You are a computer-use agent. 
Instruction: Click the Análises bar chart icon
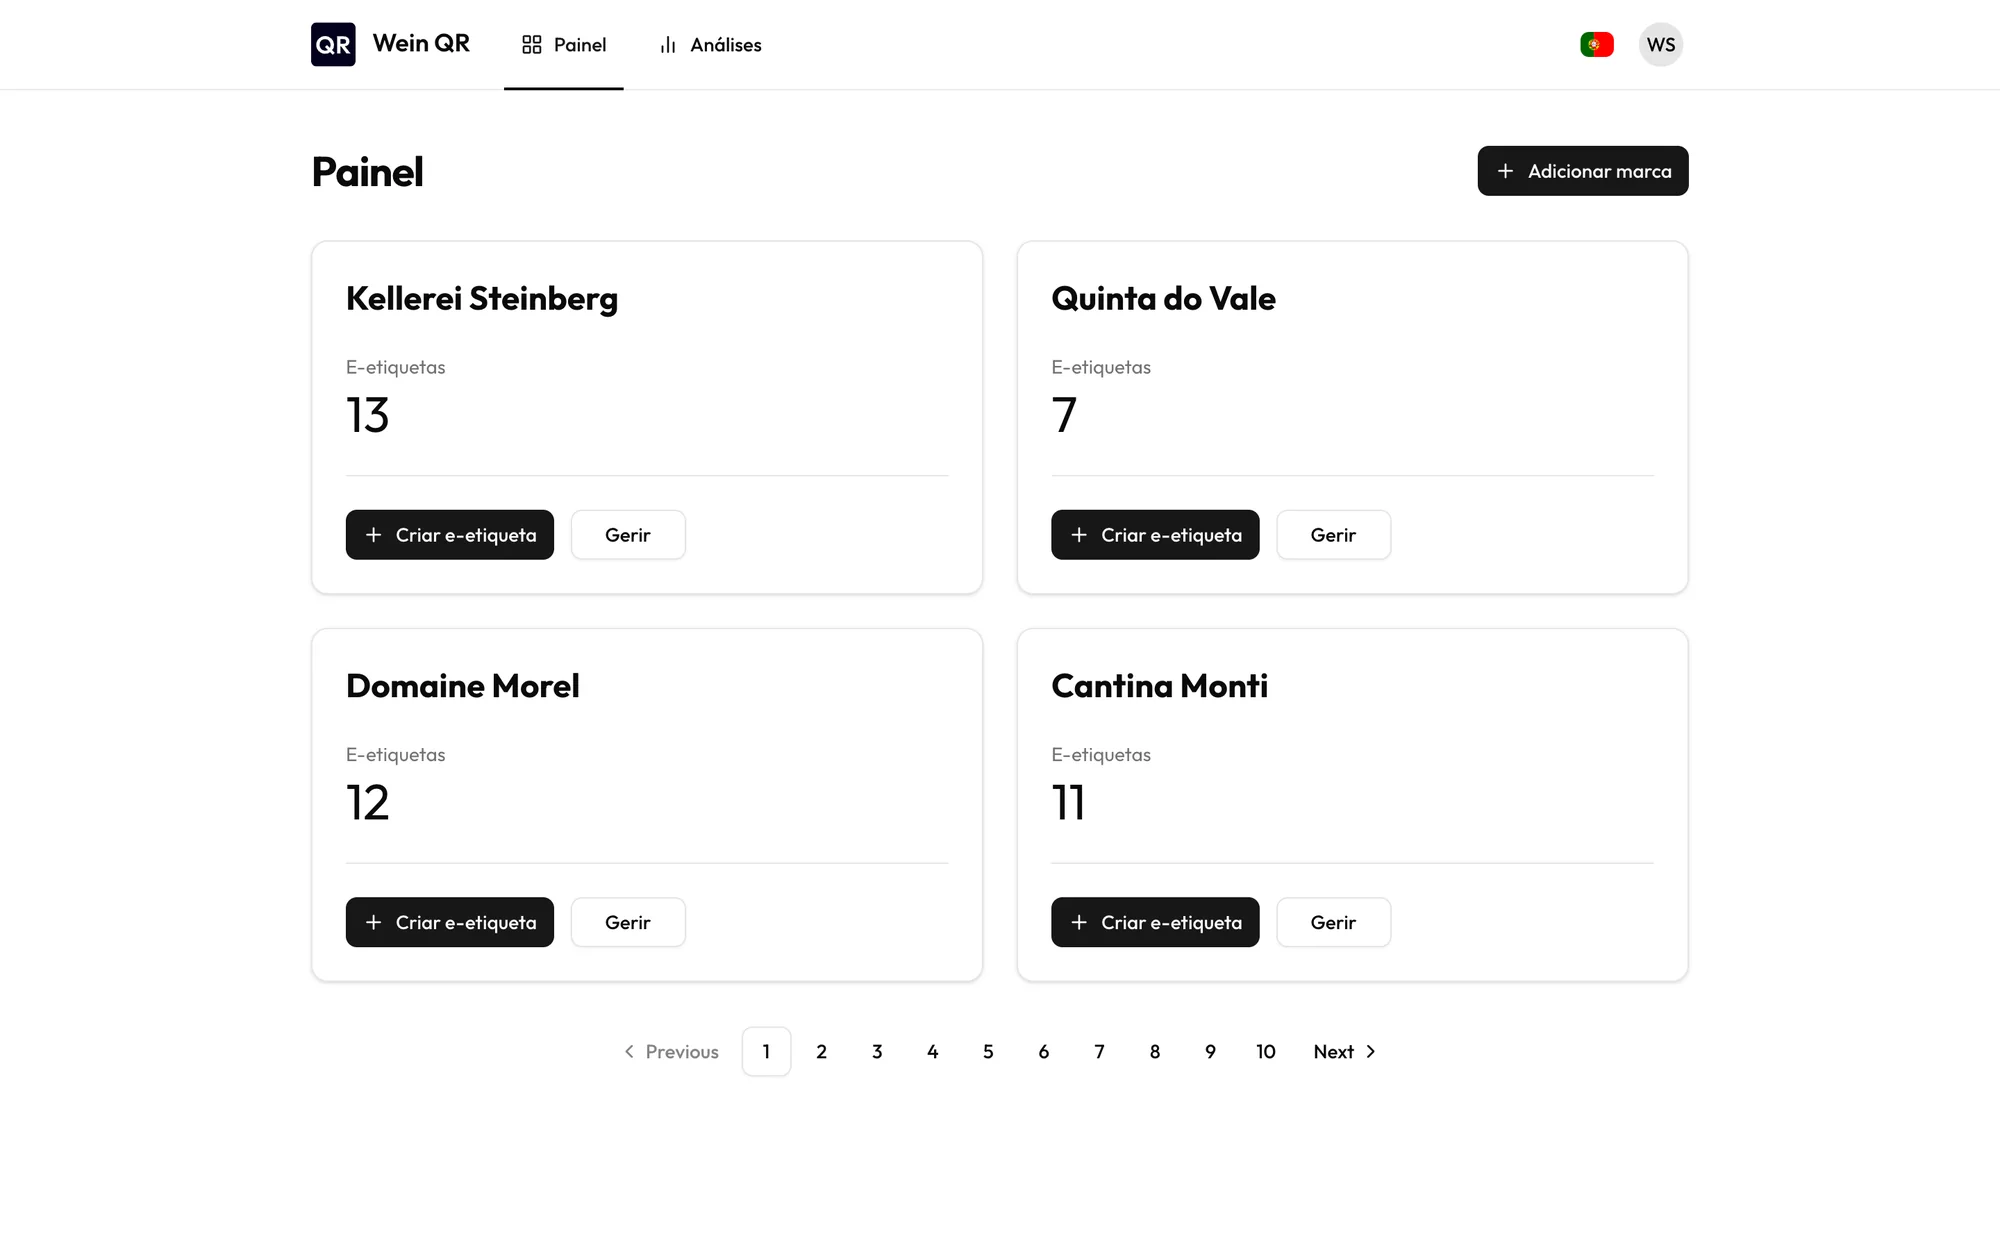[668, 45]
